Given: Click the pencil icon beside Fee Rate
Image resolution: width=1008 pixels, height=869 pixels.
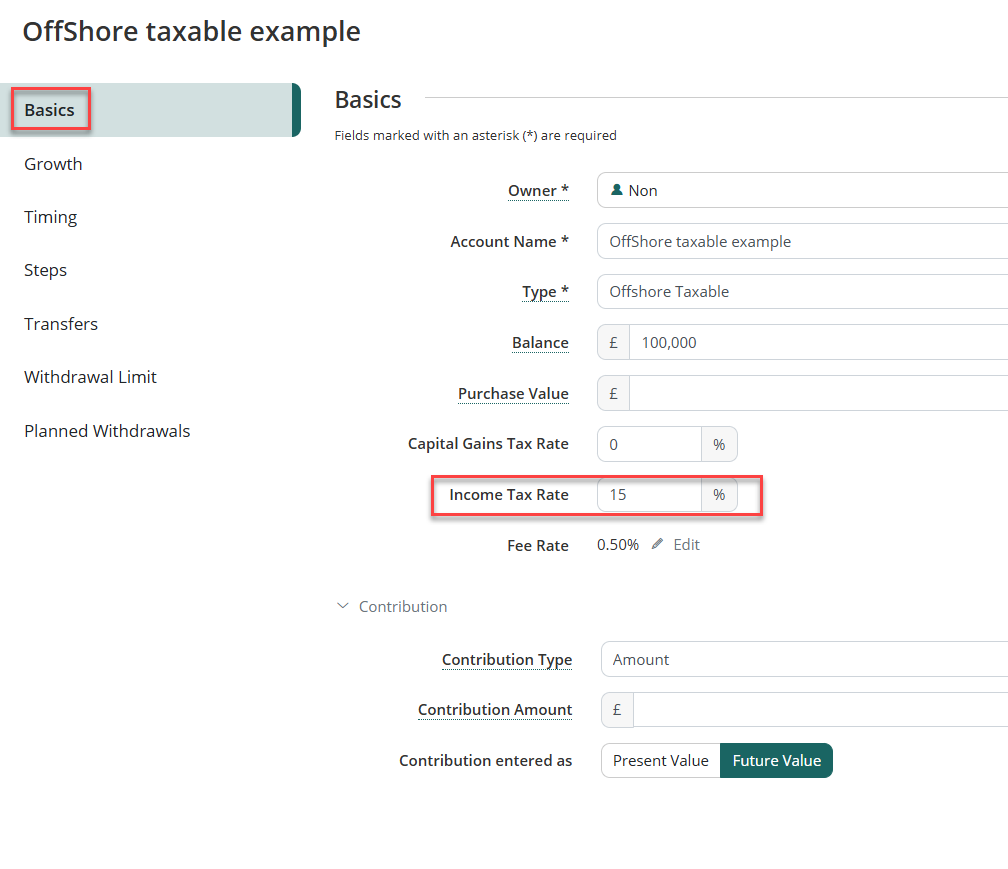Looking at the screenshot, I should click(x=657, y=545).
